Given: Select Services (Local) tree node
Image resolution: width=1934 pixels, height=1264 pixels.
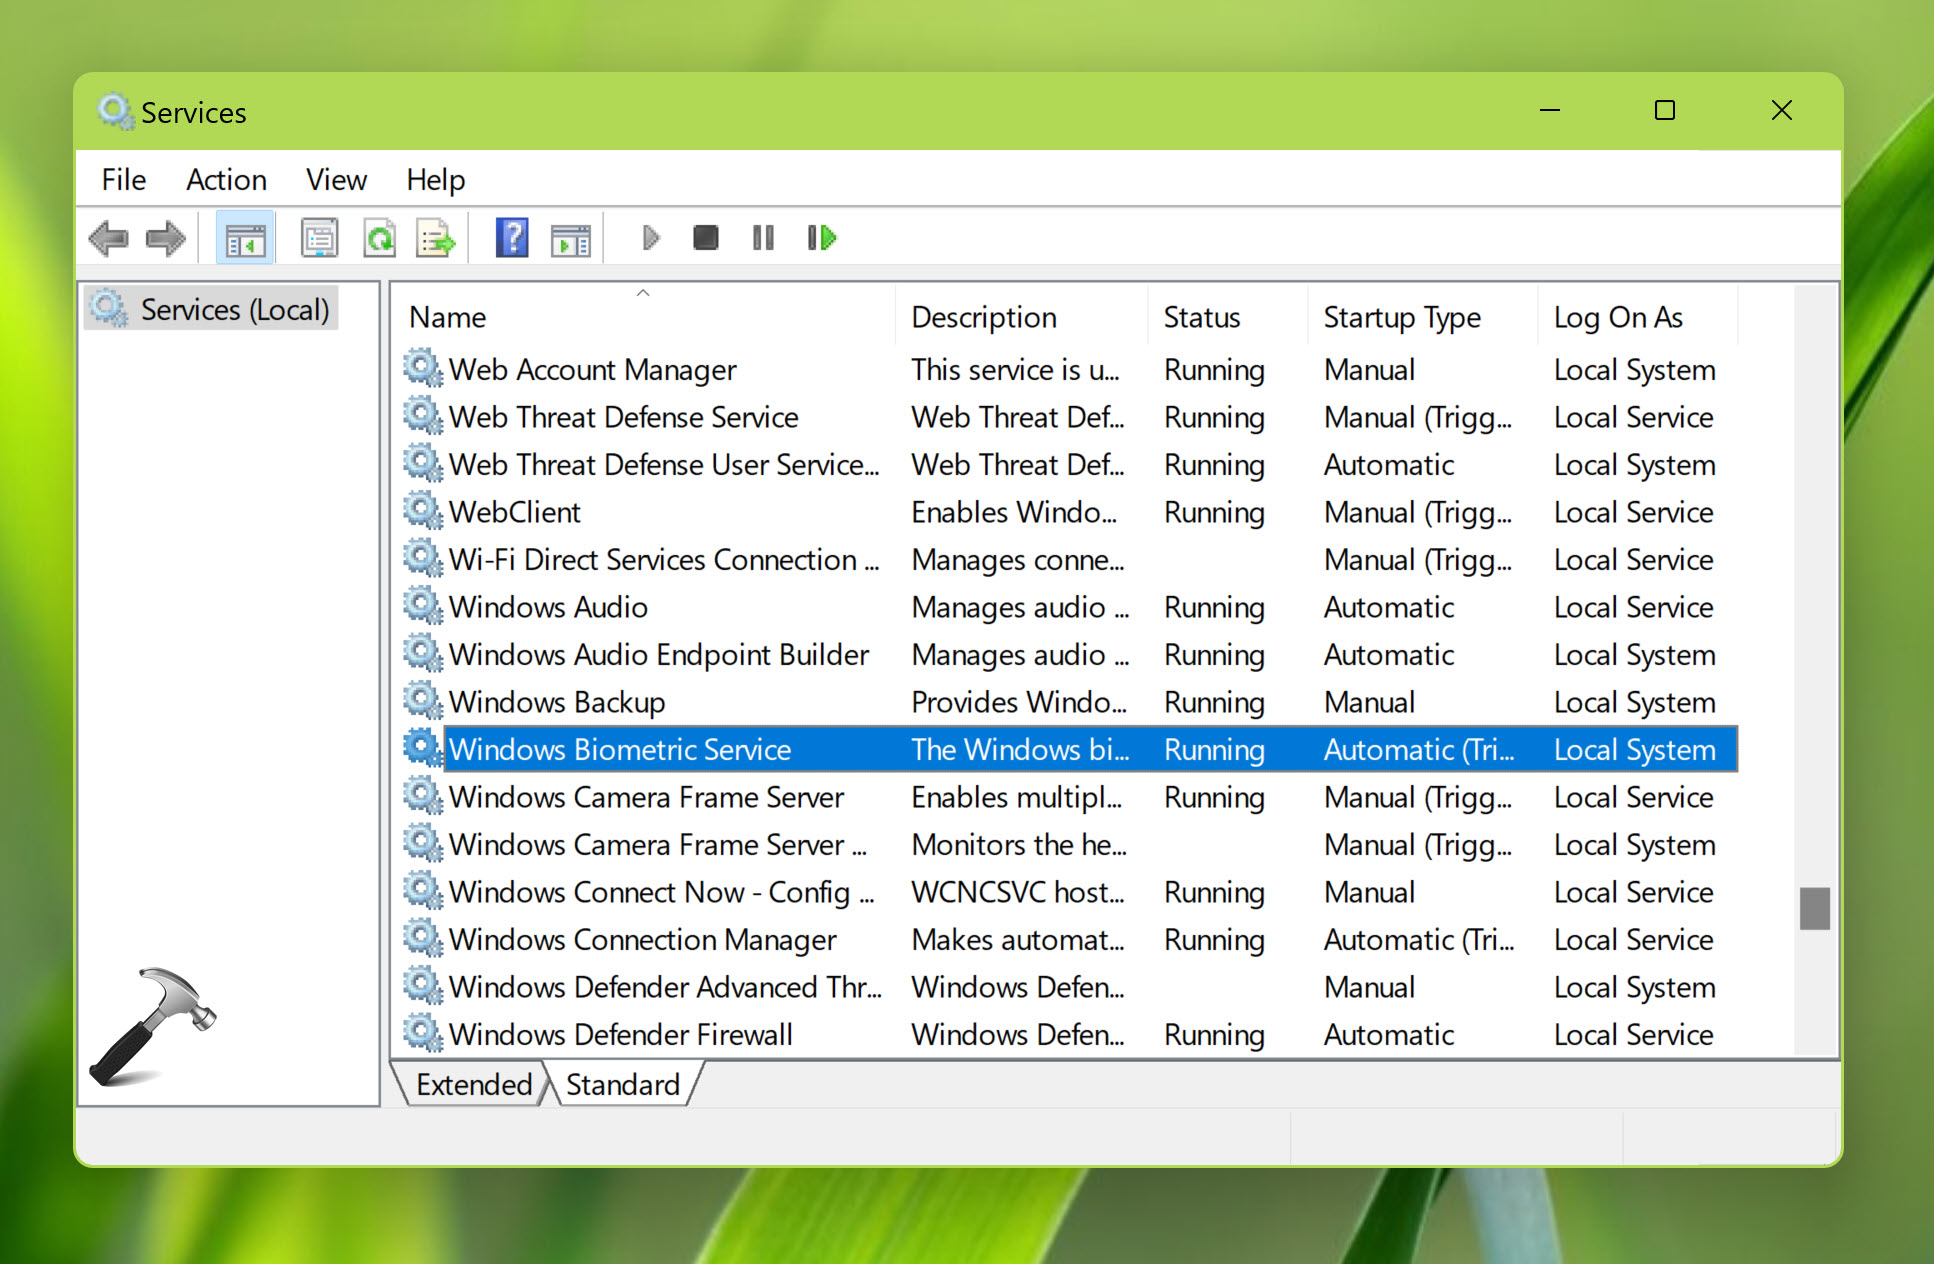Looking at the screenshot, I should (x=234, y=310).
